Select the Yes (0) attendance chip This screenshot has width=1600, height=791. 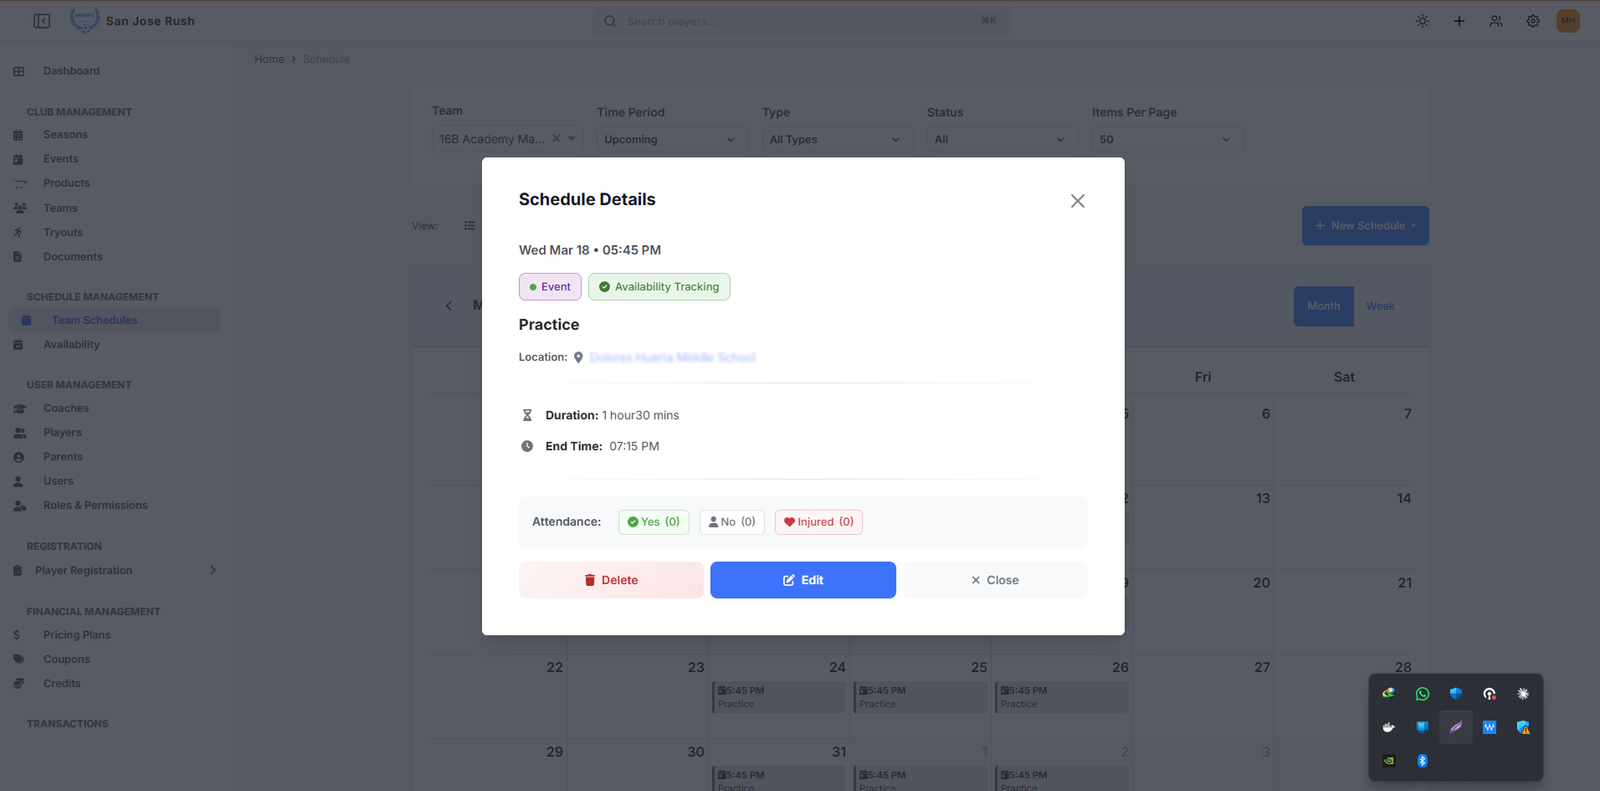[654, 522]
